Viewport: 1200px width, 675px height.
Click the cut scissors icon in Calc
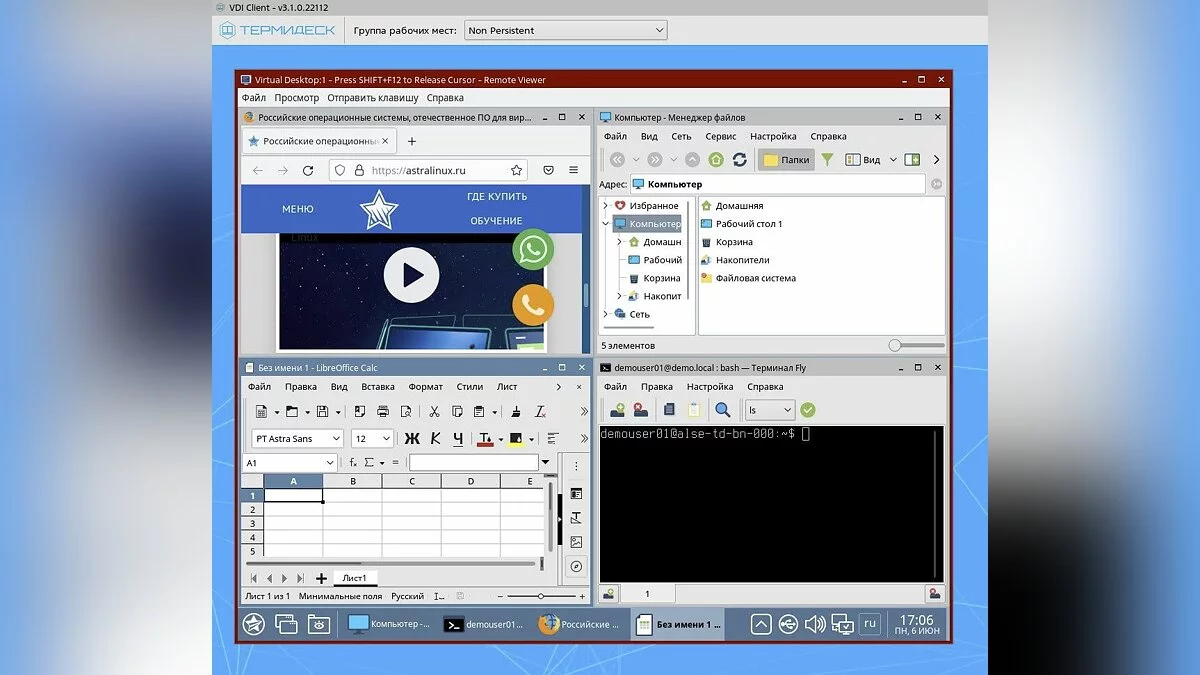[x=434, y=411]
